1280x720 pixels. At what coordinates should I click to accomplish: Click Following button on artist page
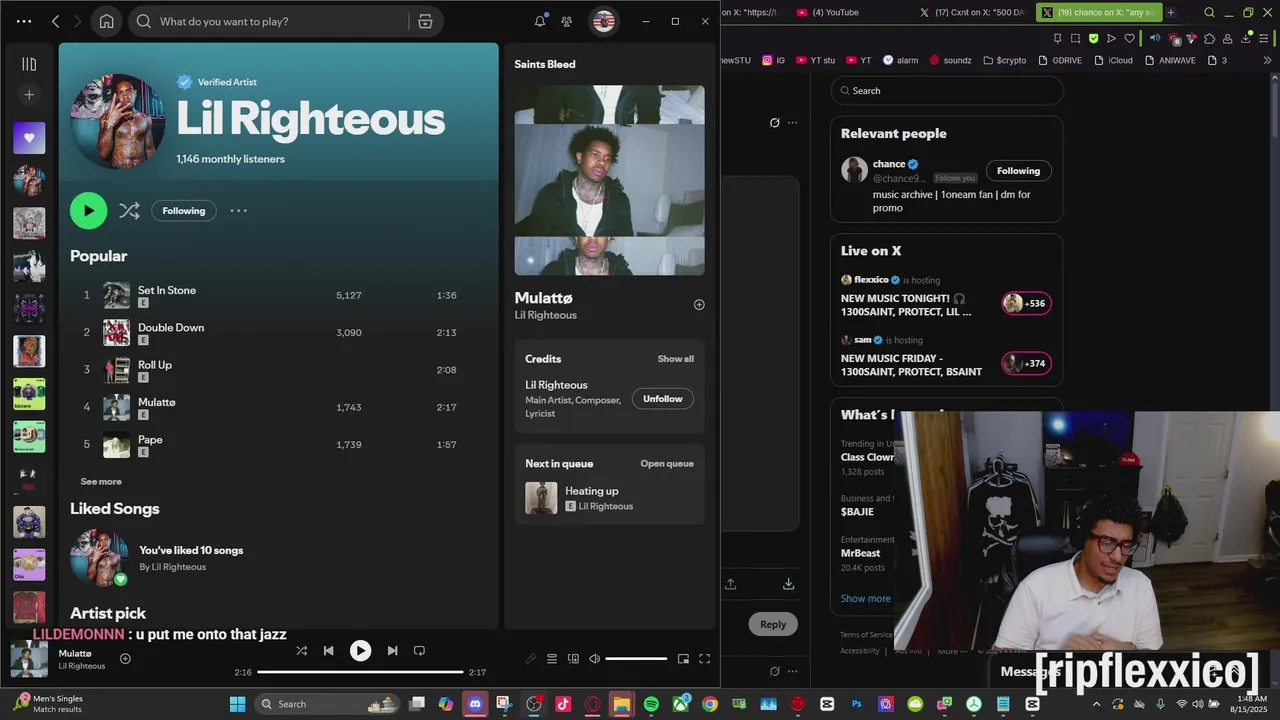[184, 211]
